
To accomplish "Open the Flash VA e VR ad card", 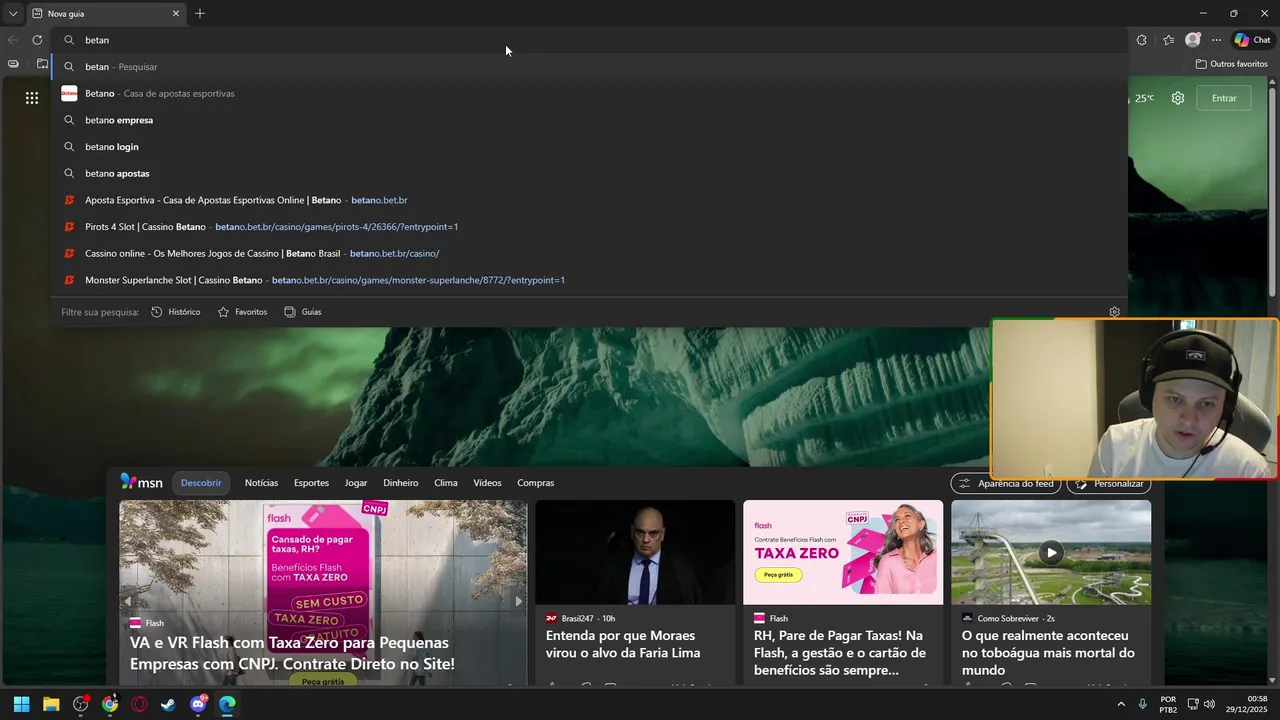I will point(323,593).
